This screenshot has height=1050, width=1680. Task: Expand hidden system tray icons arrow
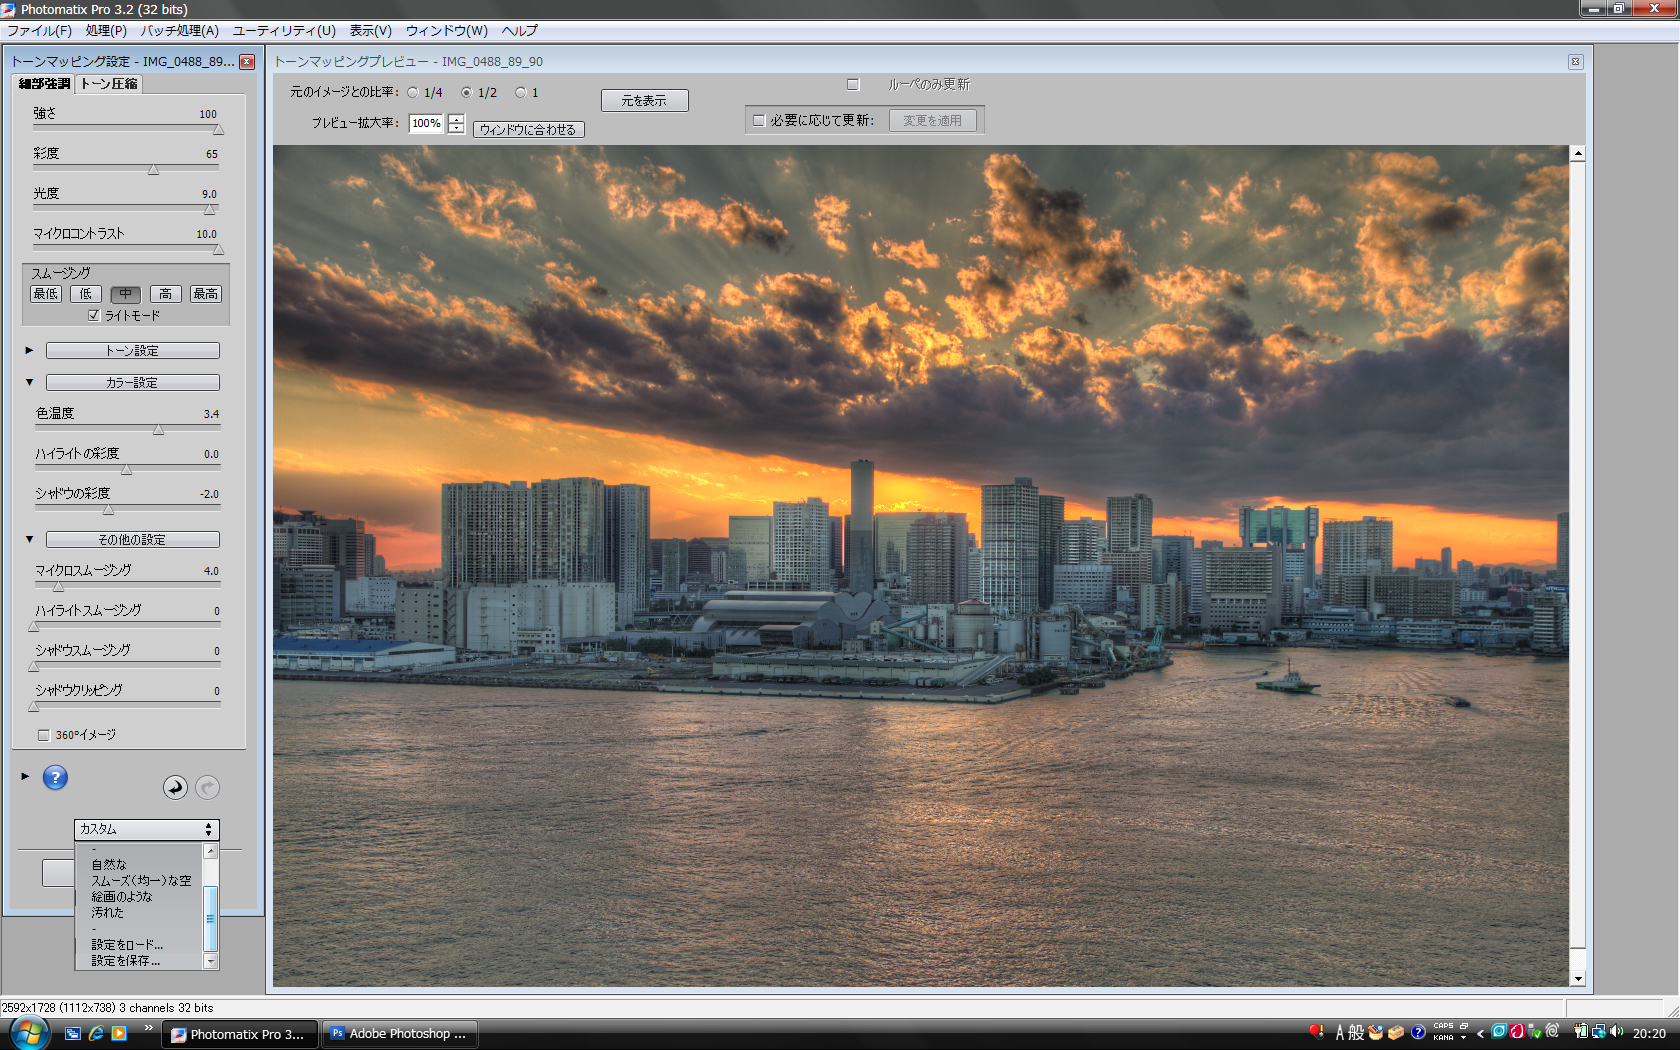tap(1480, 1034)
